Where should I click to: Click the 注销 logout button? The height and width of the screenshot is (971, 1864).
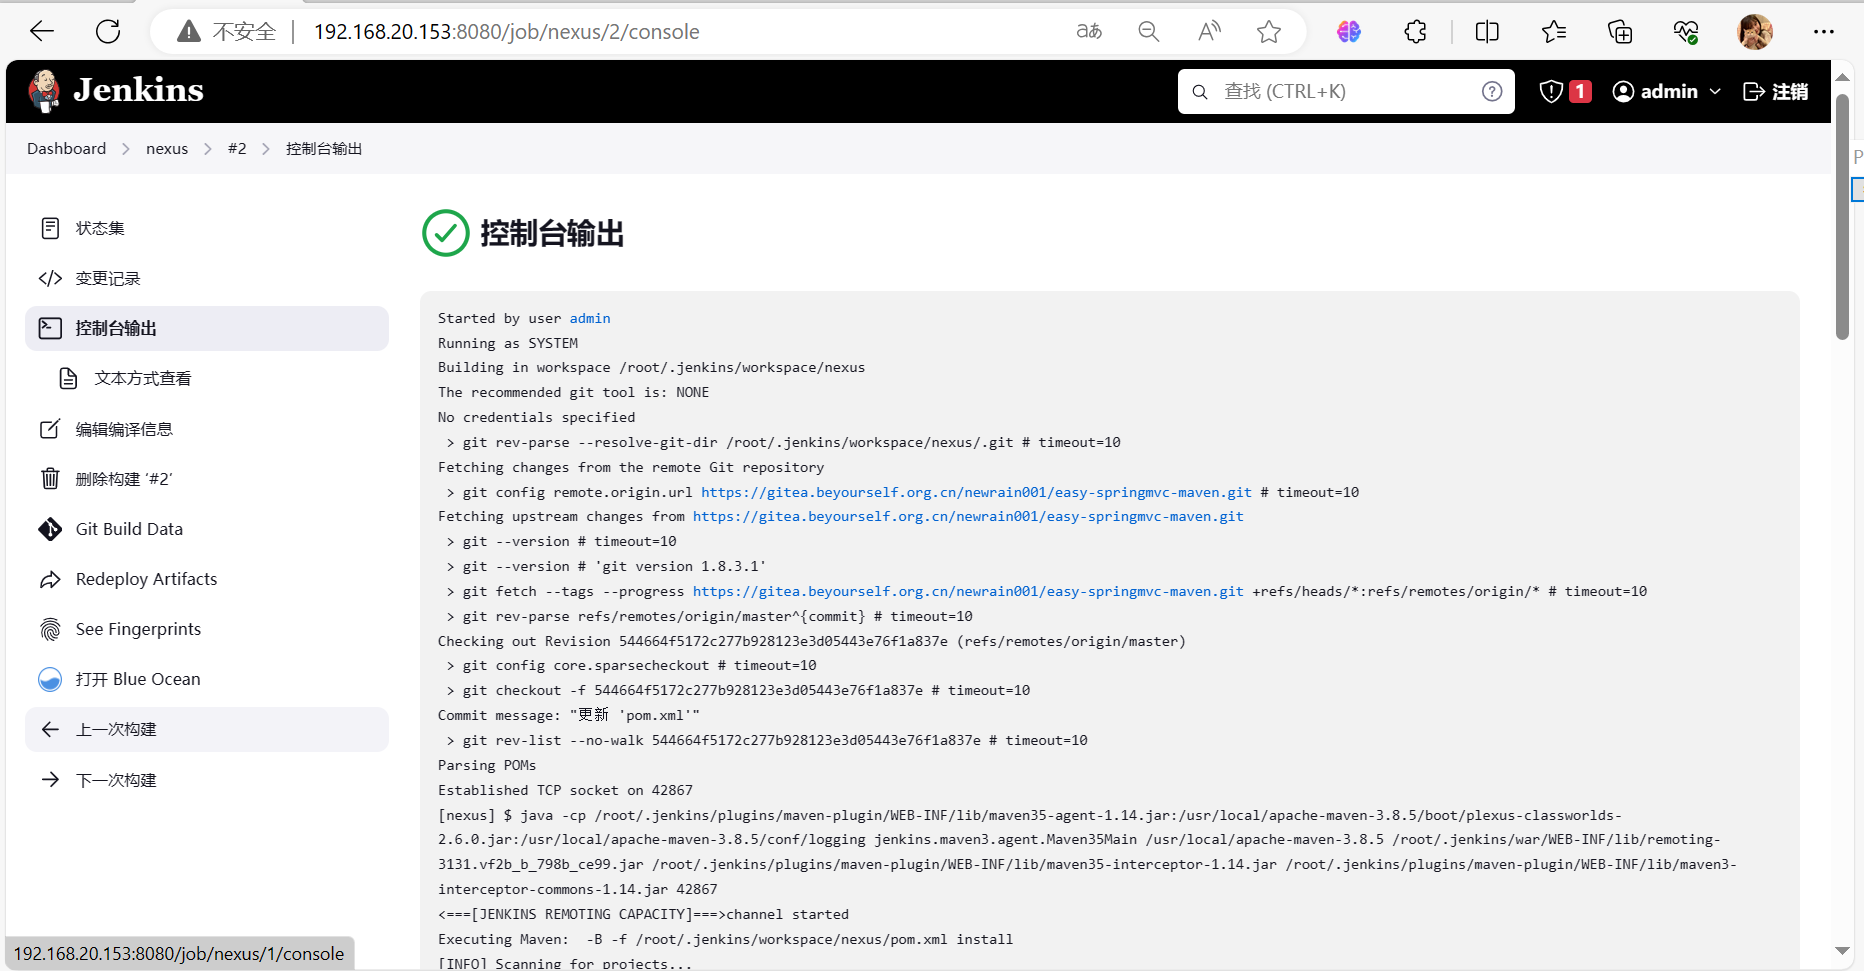tap(1775, 91)
